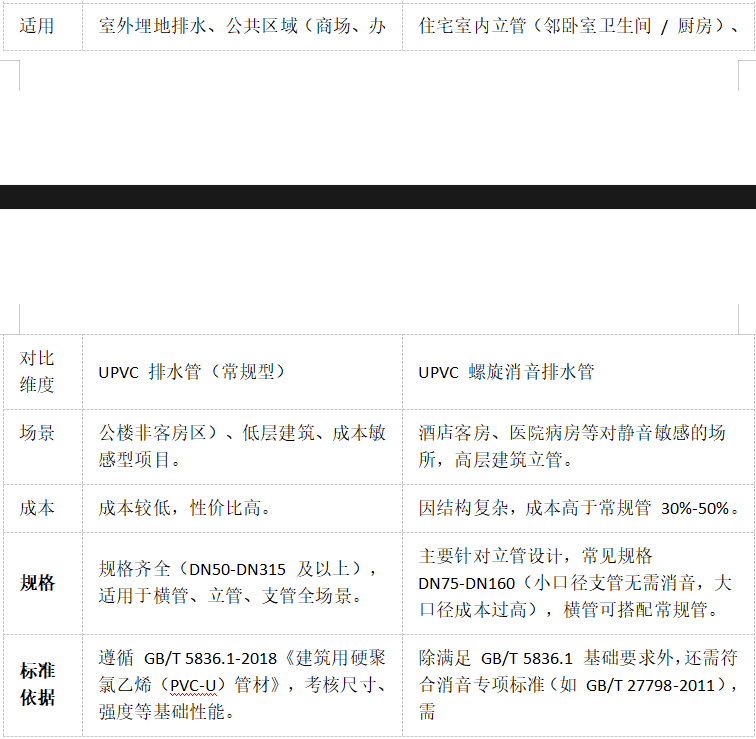
Task: Click header "UPVC 排水管（常规型）"
Action: pos(192,372)
